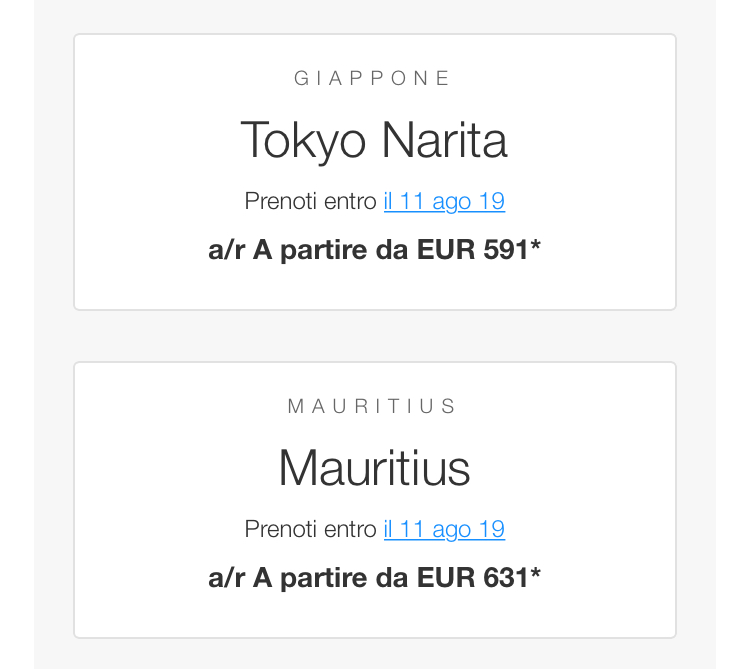Click the small uppercase MAURITIUS country label
Viewport: 750px width, 669px height.
coord(374,407)
